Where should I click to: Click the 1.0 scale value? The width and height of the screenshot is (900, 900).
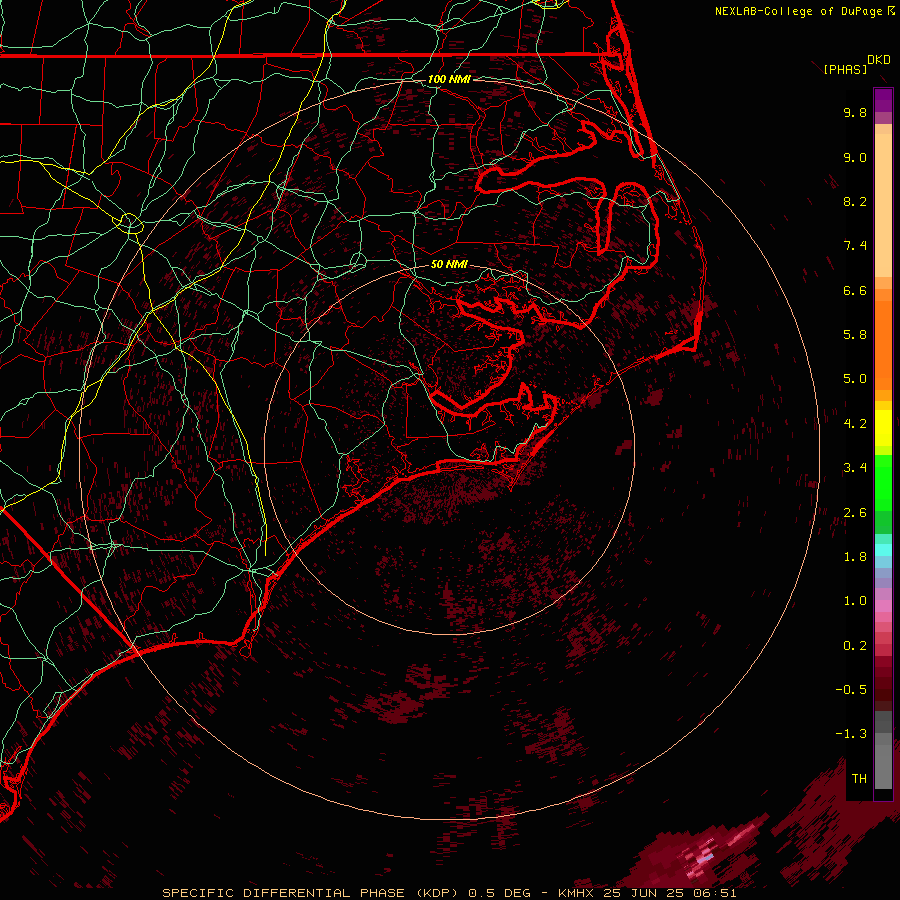(x=855, y=601)
